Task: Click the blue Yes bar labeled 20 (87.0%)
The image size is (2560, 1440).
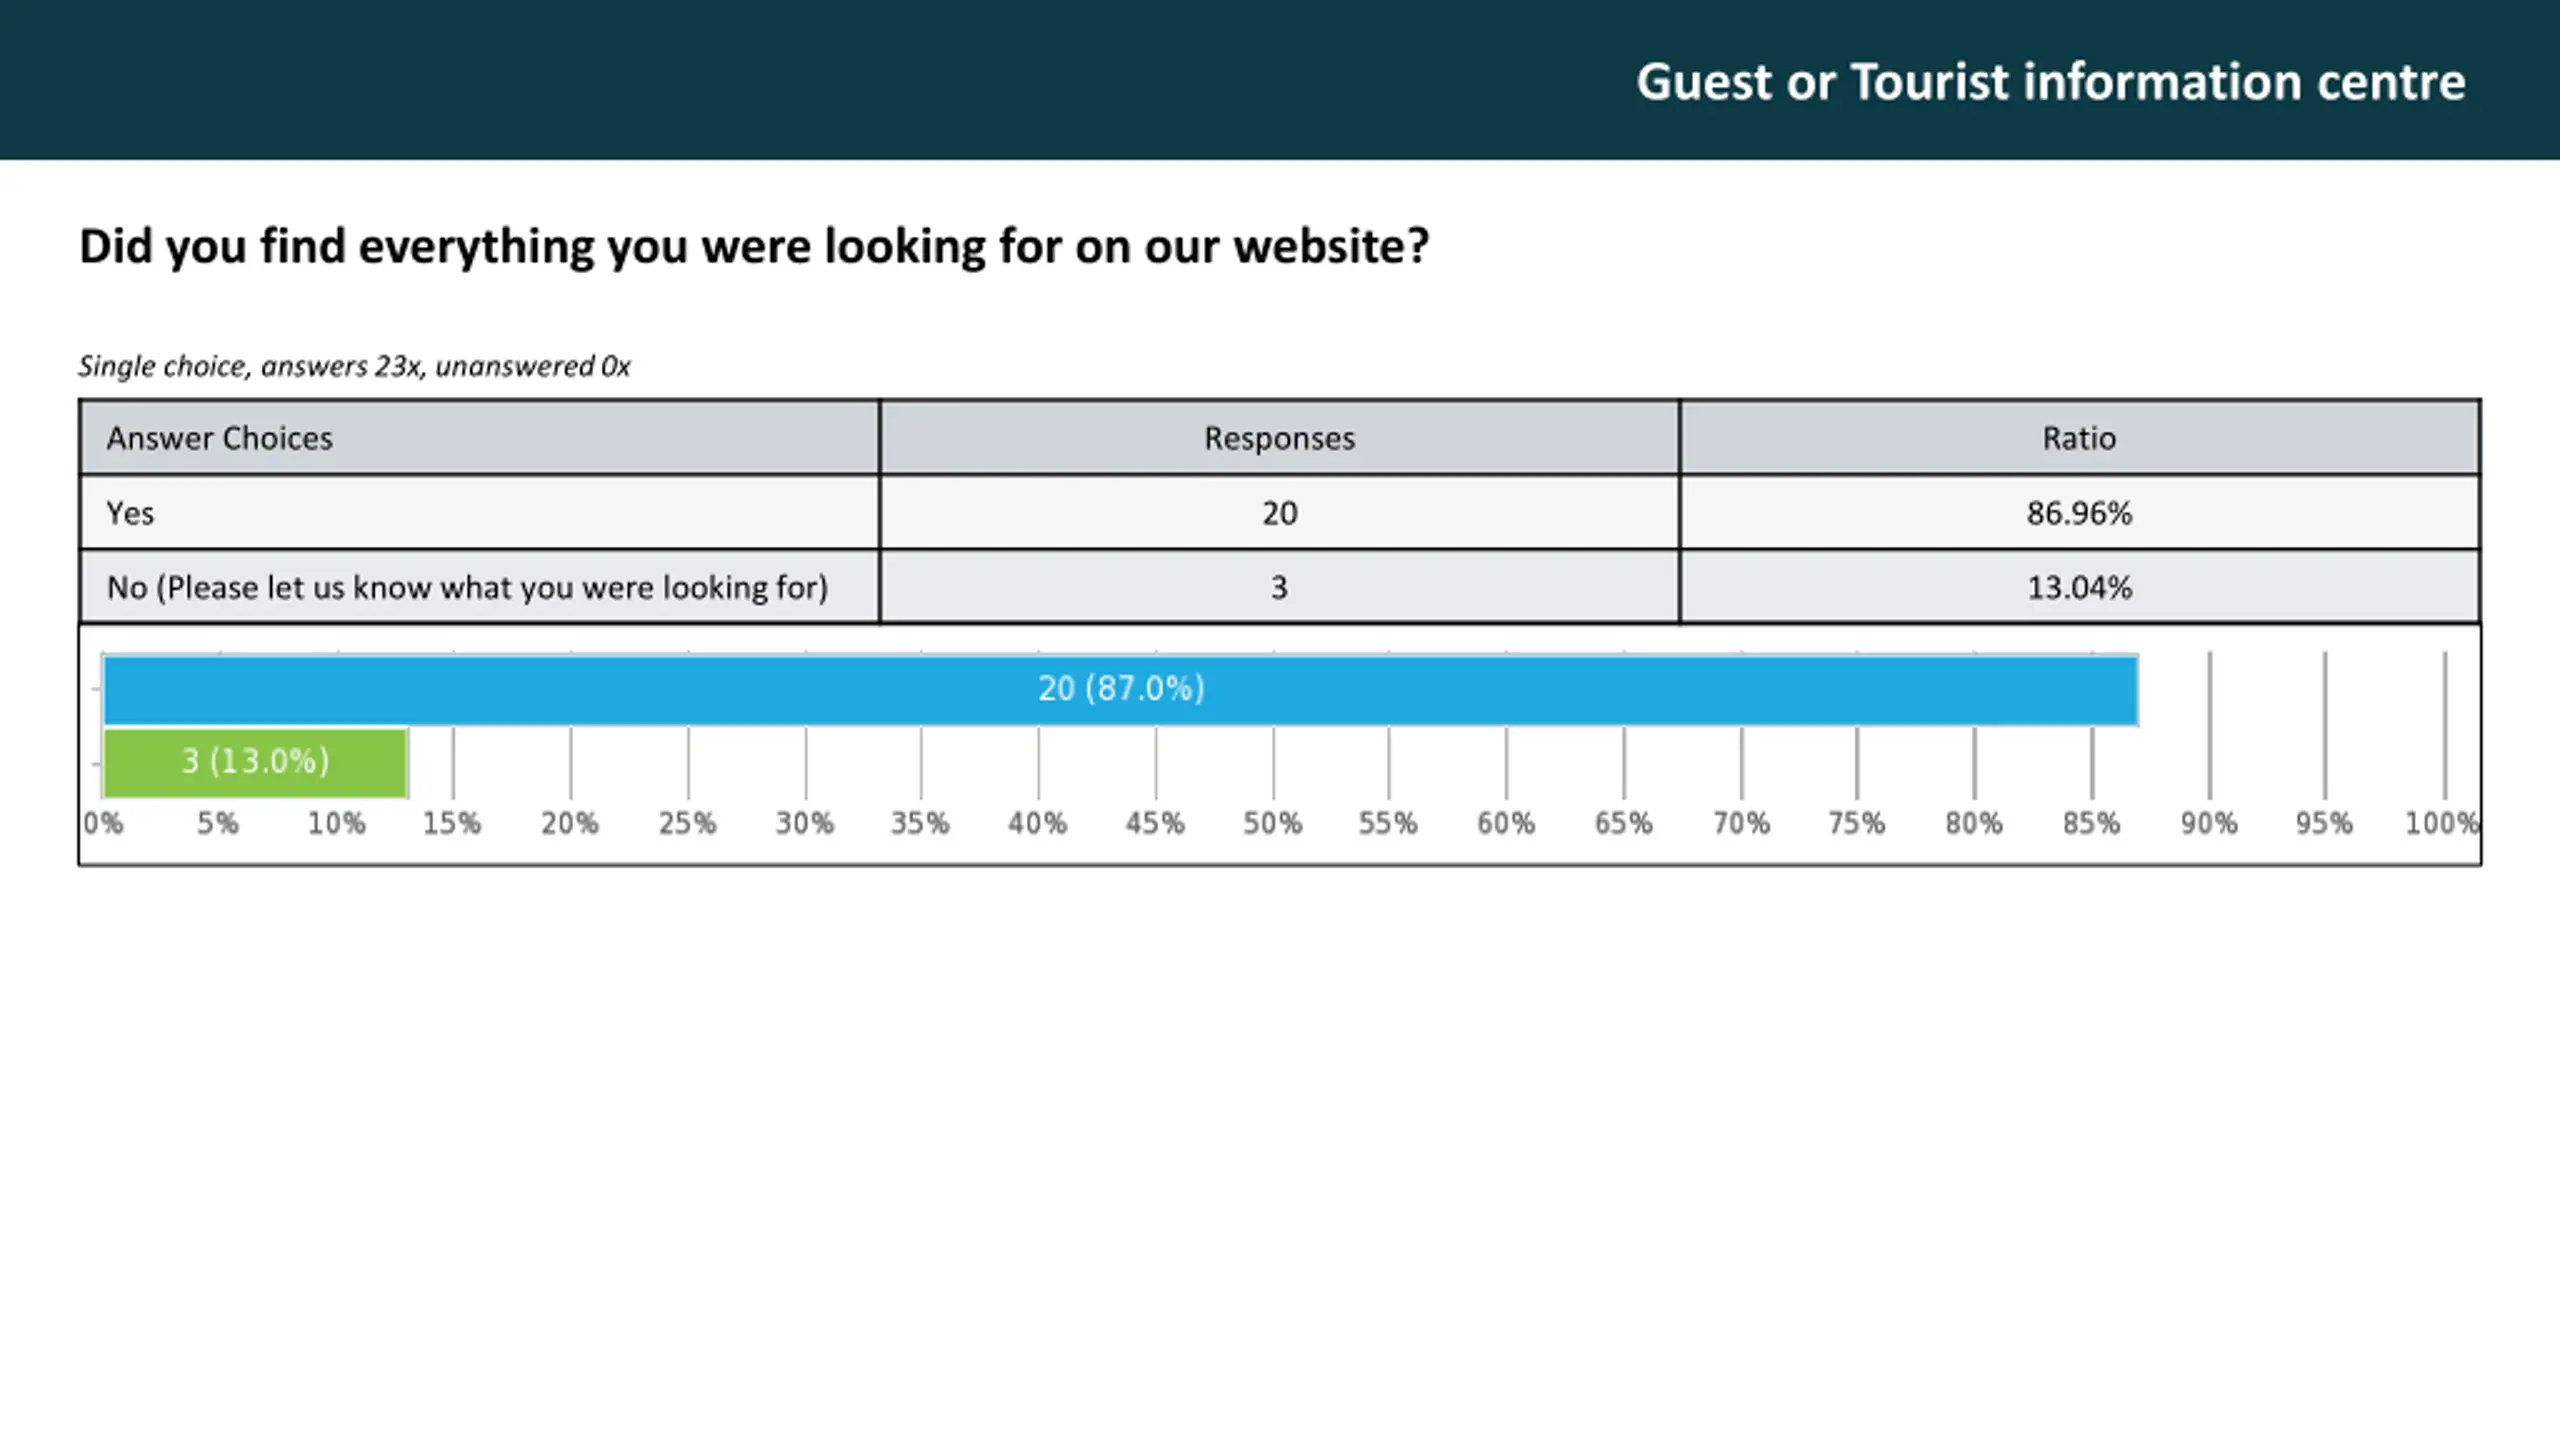Action: point(1121,689)
